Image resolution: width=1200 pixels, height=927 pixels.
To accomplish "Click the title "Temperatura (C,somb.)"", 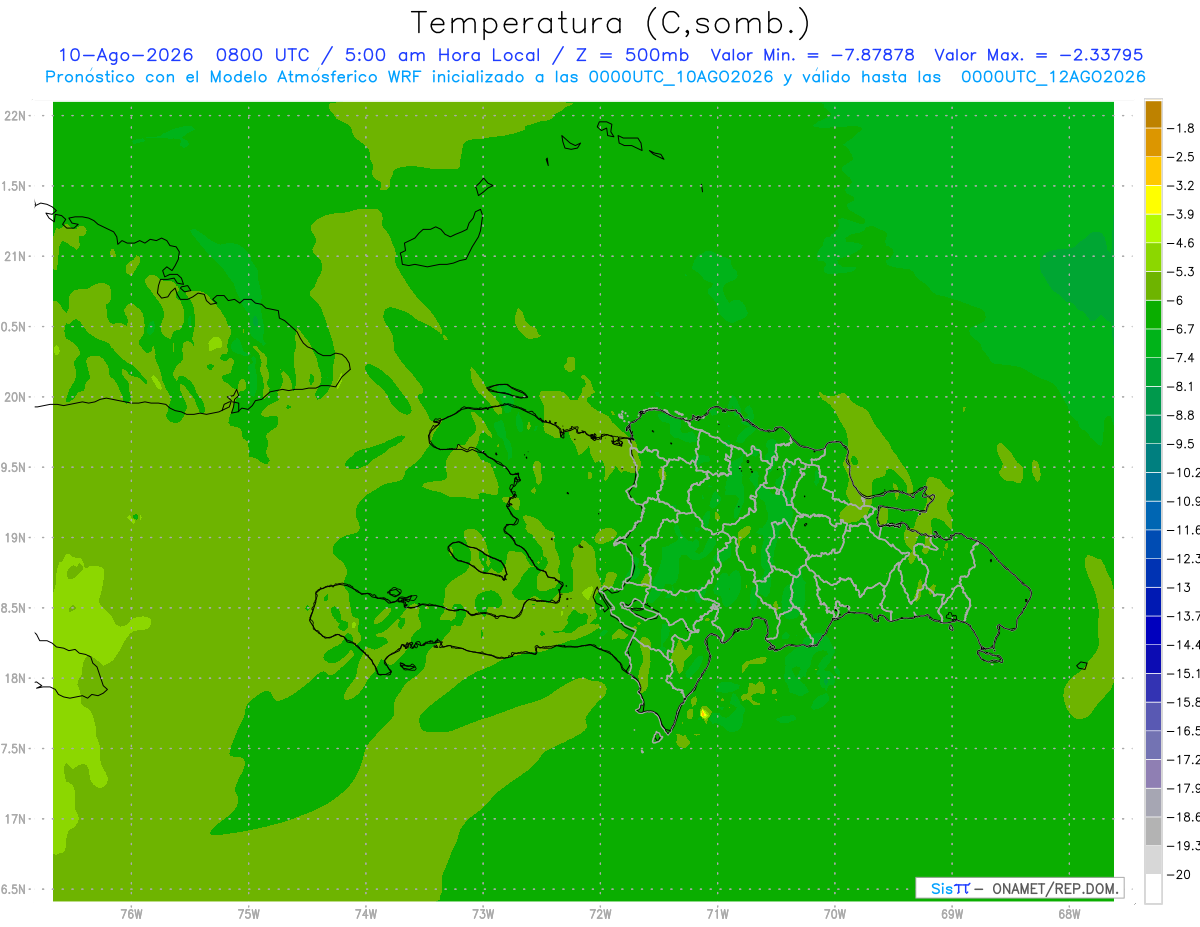I will (x=610, y=23).
